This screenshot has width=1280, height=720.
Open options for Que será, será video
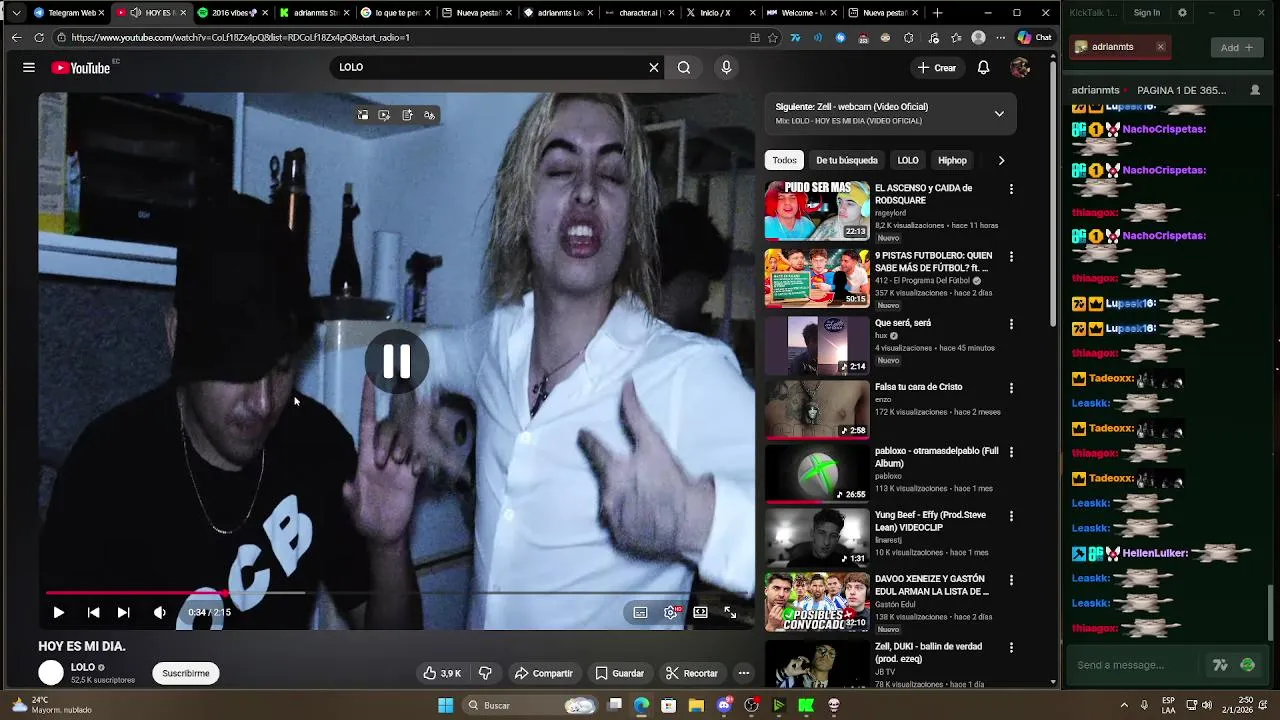tap(1011, 324)
